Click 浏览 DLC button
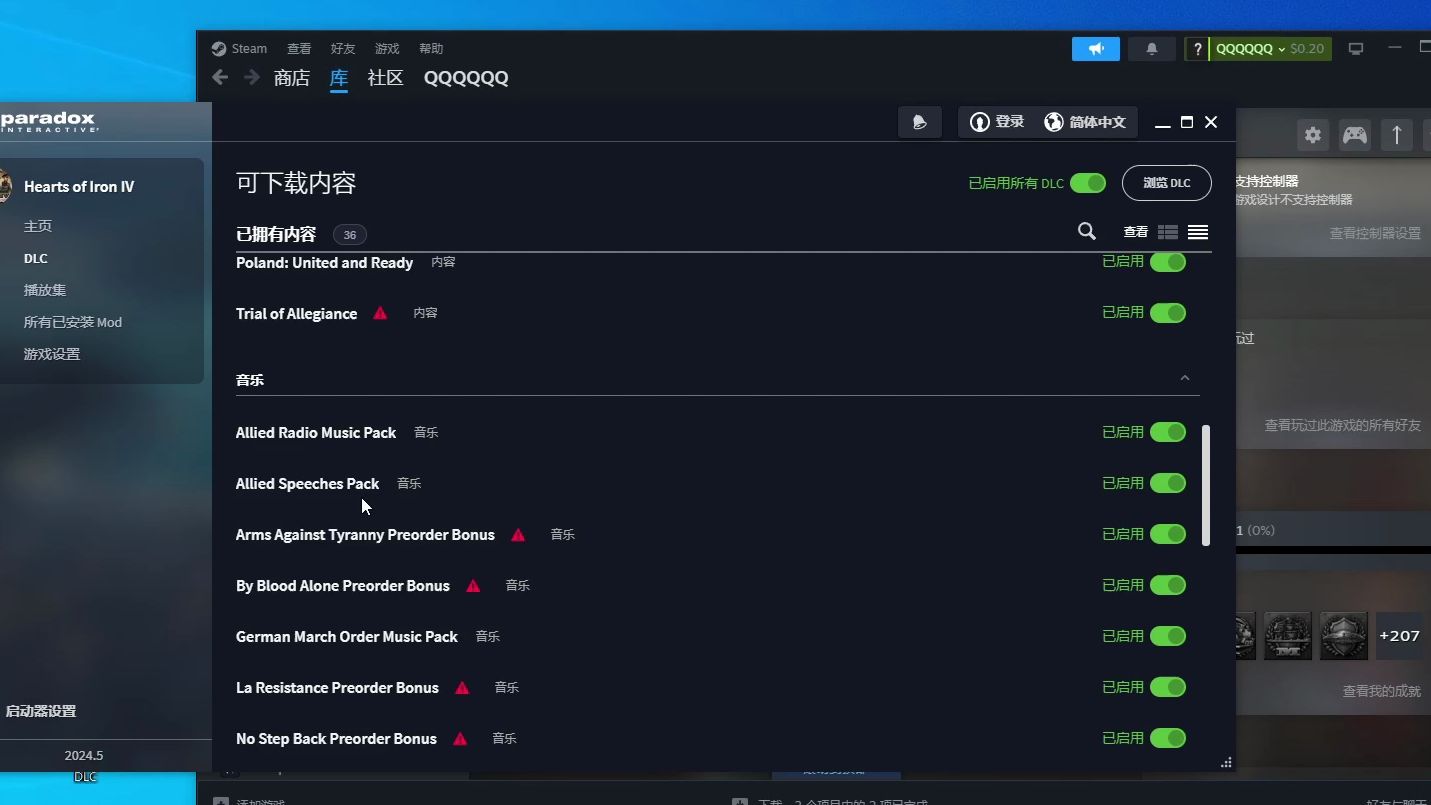This screenshot has width=1431, height=805. (x=1167, y=183)
